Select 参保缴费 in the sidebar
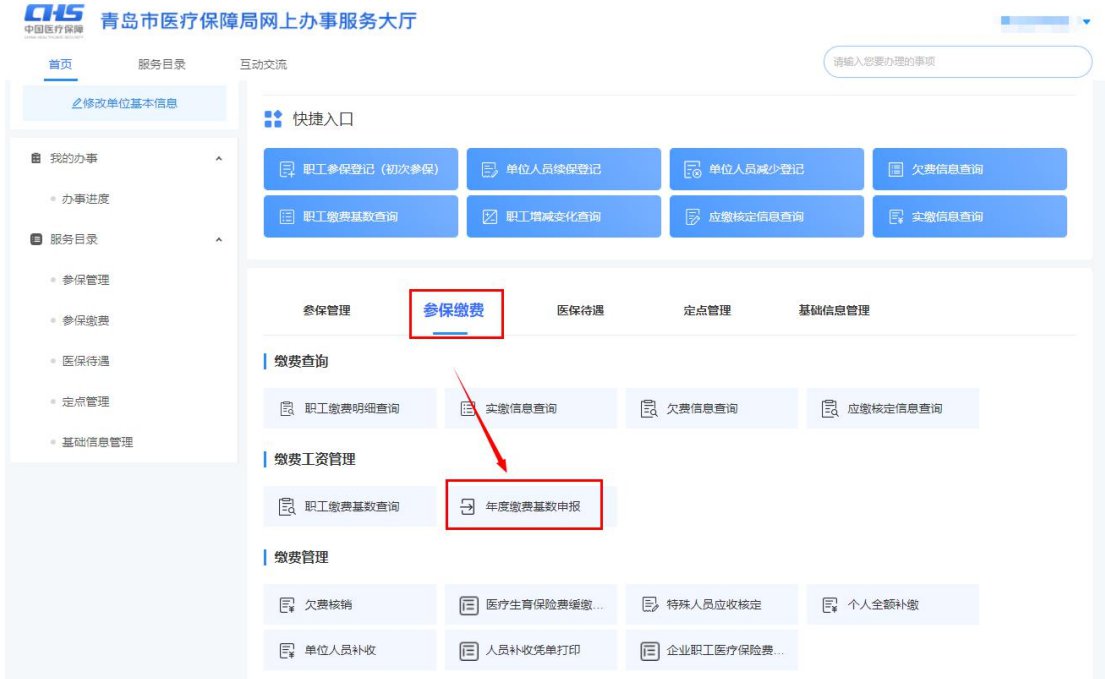This screenshot has width=1105, height=679. click(85, 320)
